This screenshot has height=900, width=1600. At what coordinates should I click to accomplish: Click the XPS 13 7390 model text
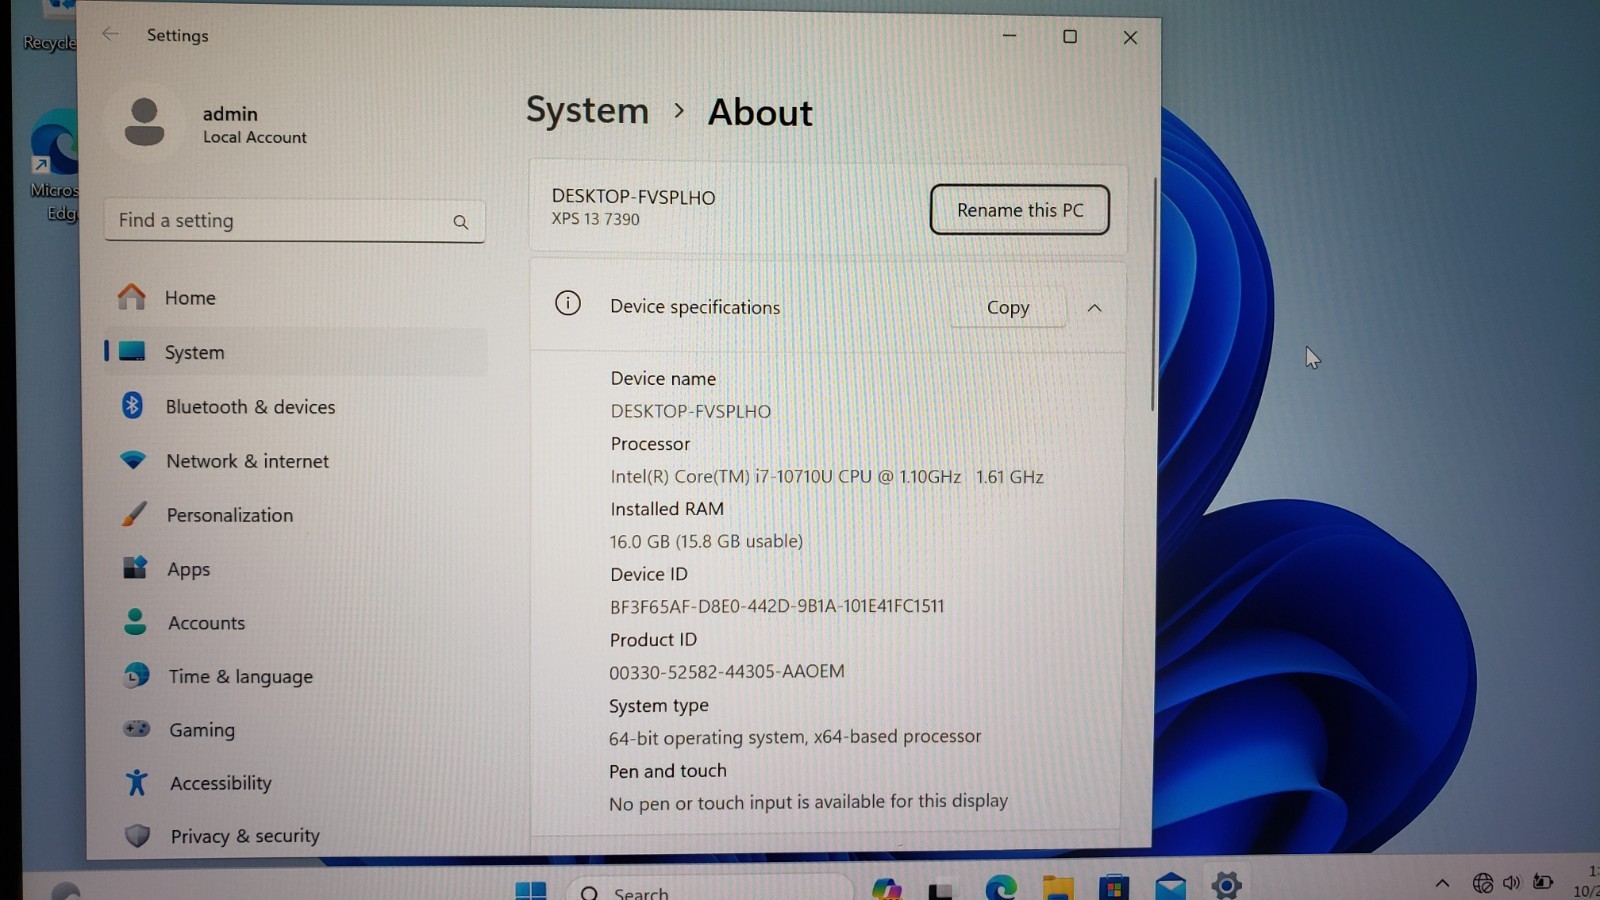[596, 219]
